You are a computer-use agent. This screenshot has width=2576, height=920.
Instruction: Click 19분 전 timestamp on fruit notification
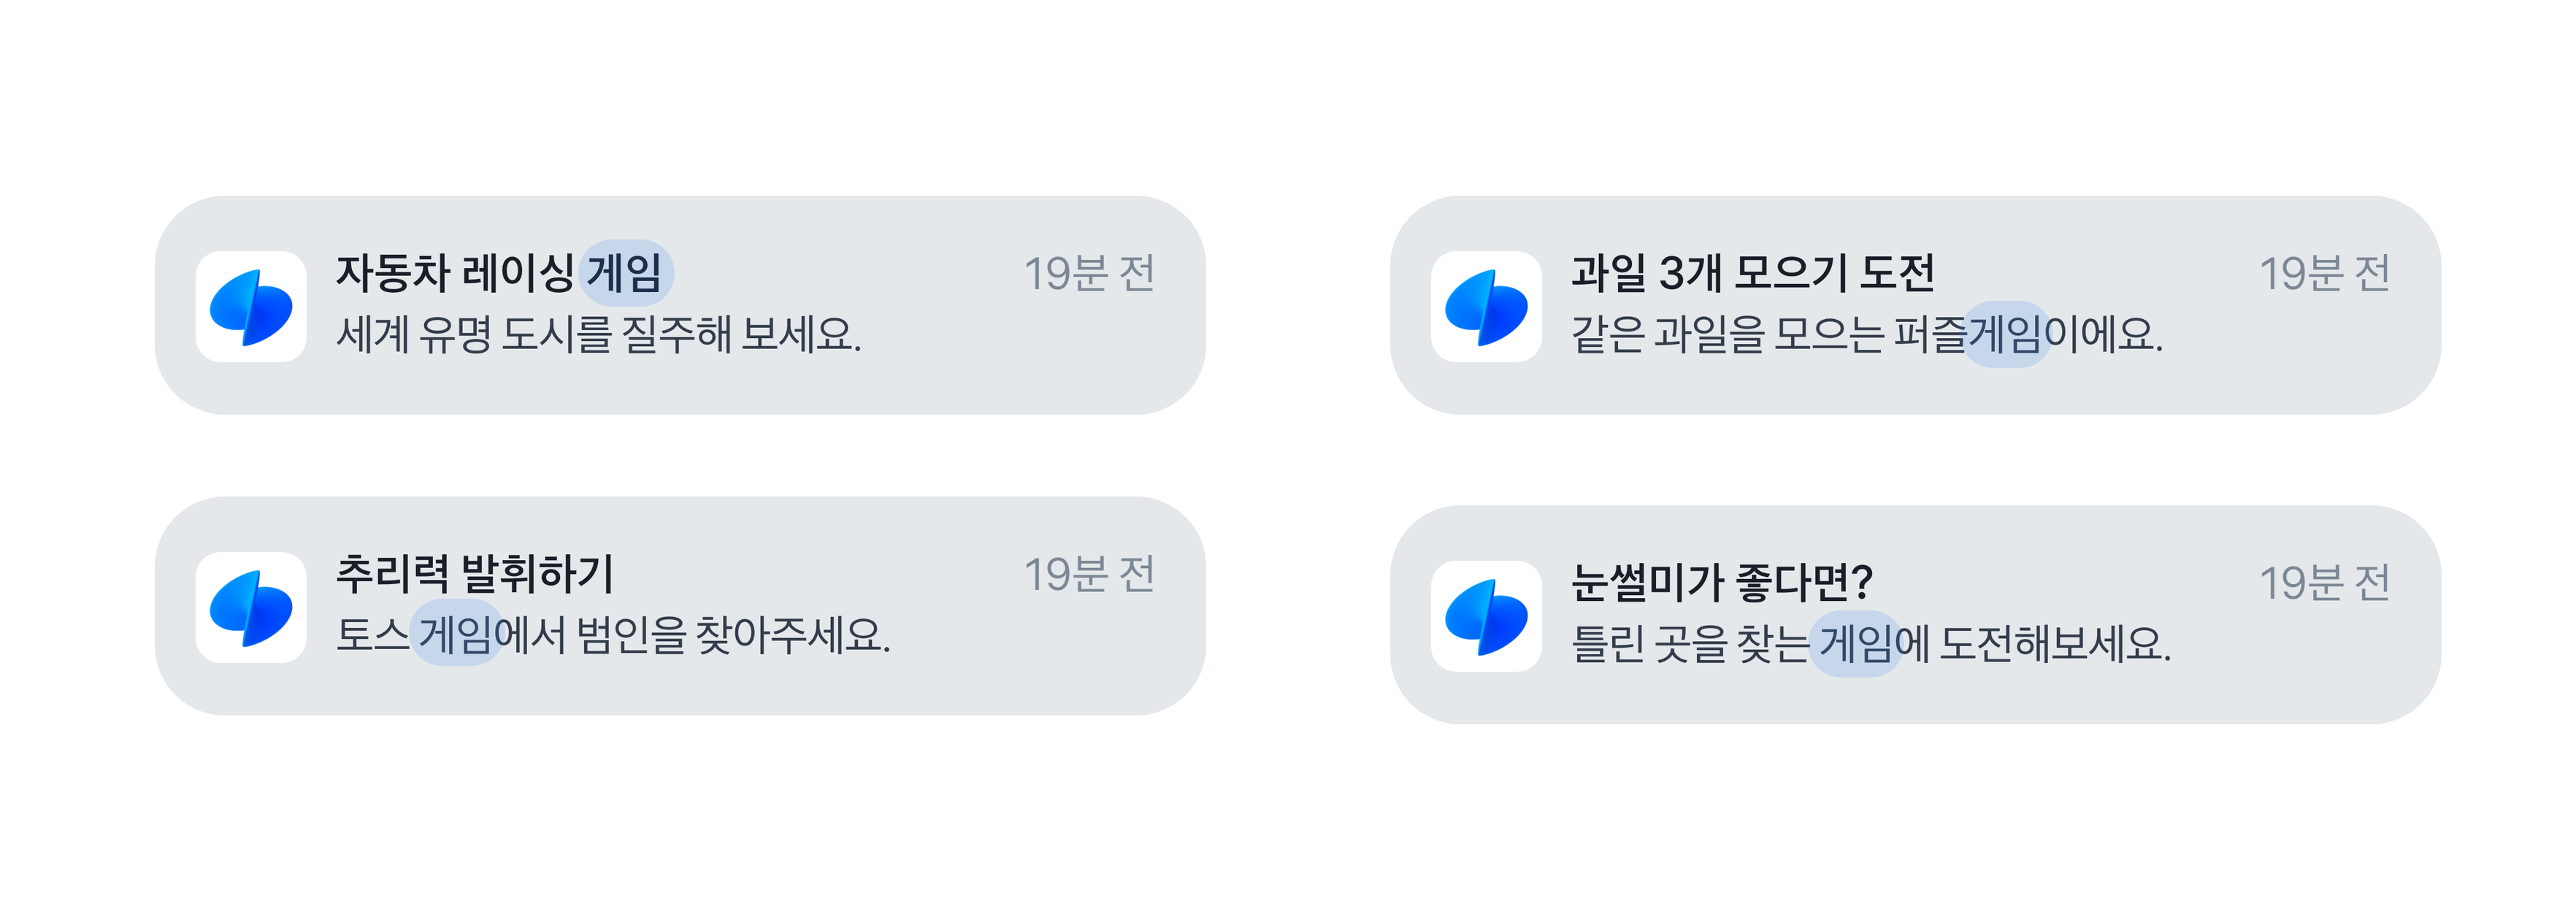coord(2324,273)
